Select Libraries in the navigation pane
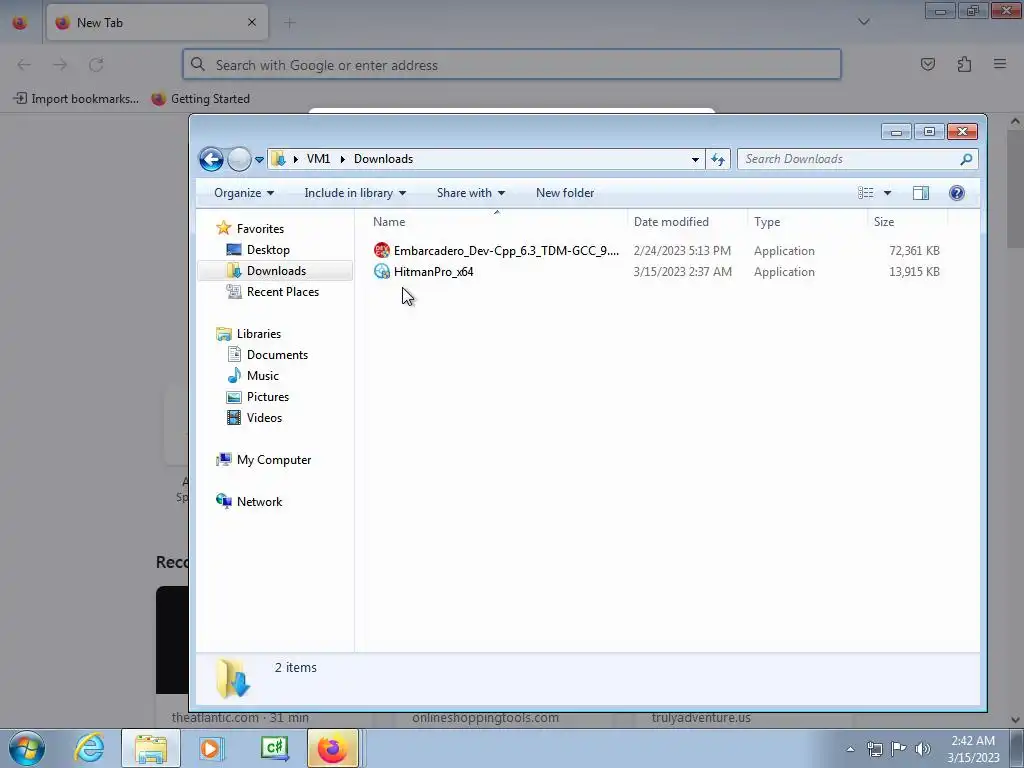The height and width of the screenshot is (768, 1024). 259,334
